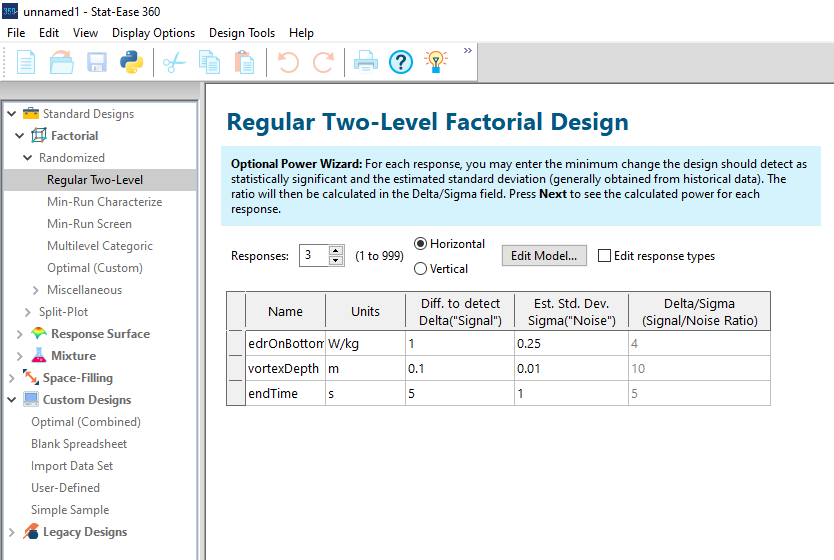834x560 pixels.
Task: Select the vortexDepth row header
Action: [236, 368]
